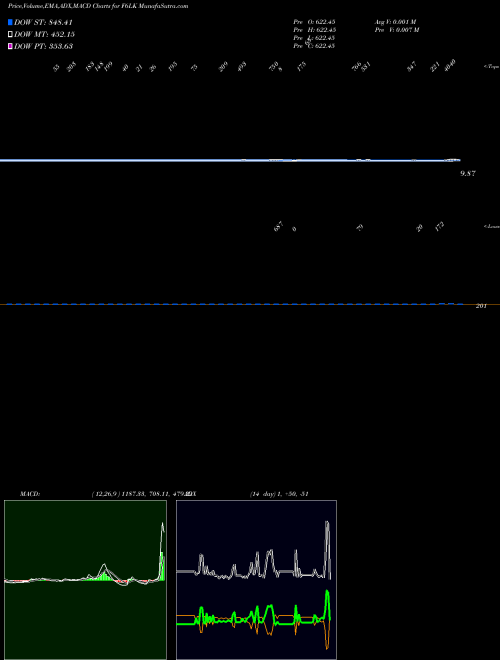Click the white DOW MT legend swatch

point(10,34)
